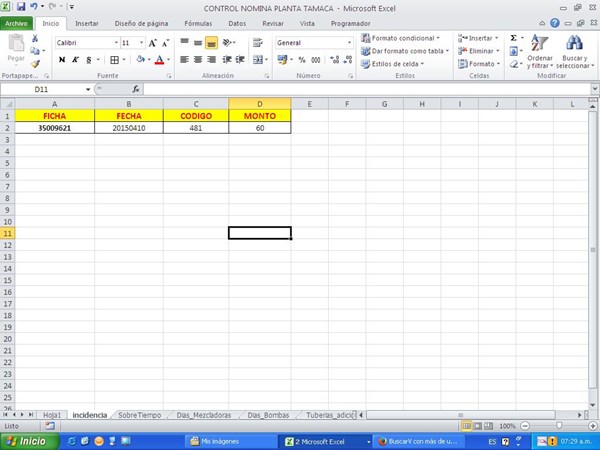600x450 pixels.
Task: Switch to the Fórmulas tab
Action: tap(198, 23)
